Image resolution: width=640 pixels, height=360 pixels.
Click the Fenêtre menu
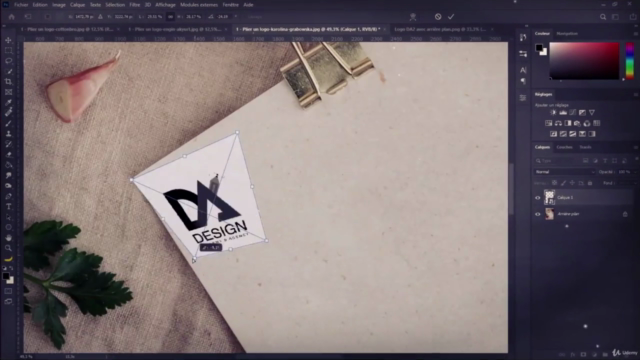(231, 5)
